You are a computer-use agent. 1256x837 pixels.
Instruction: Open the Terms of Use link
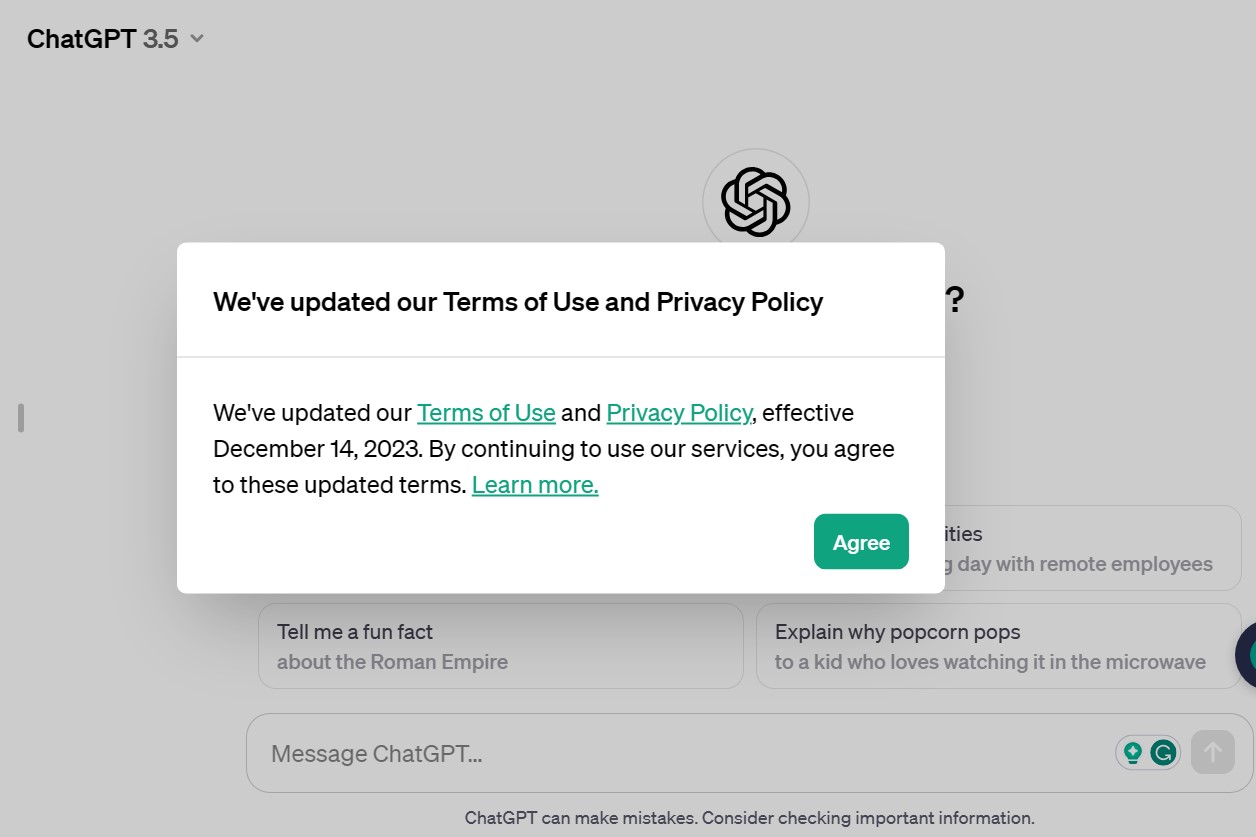(x=486, y=413)
